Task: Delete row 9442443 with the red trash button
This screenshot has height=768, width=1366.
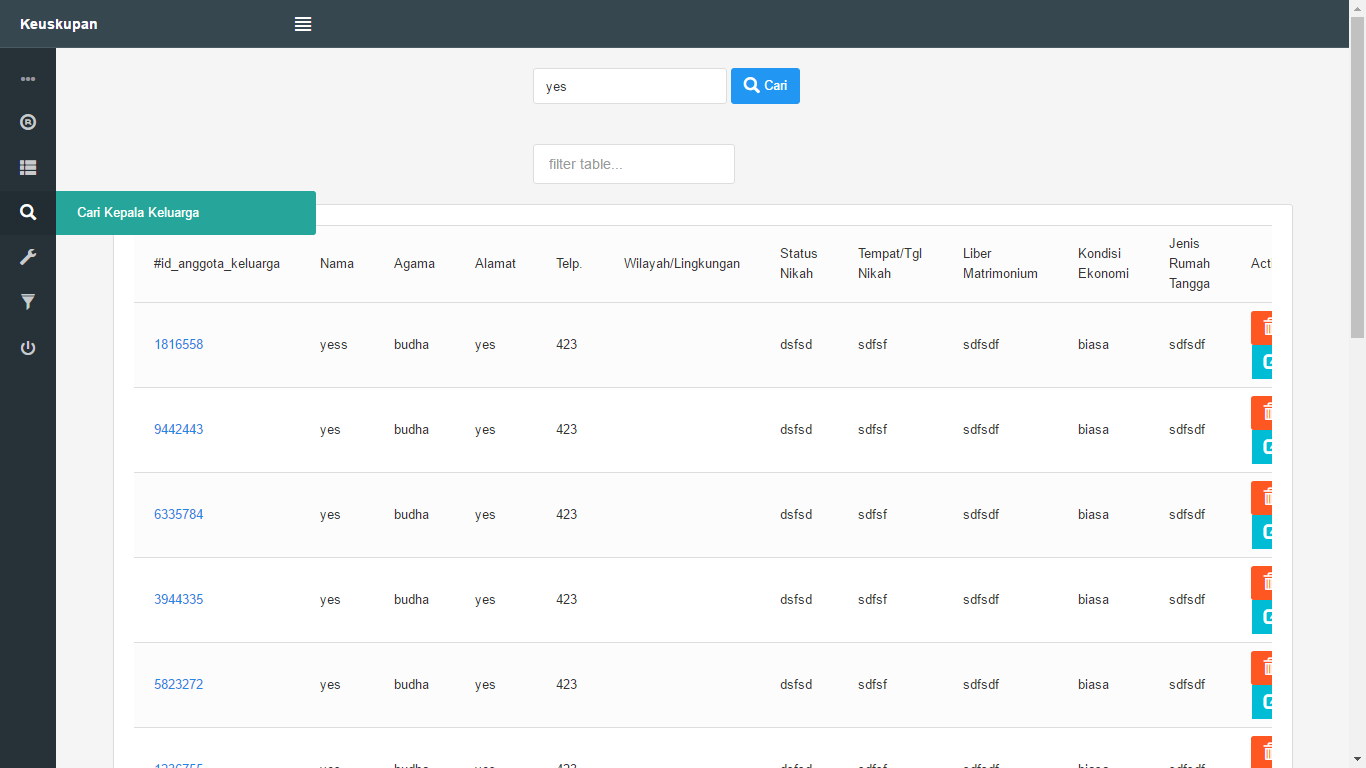Action: click(1262, 412)
